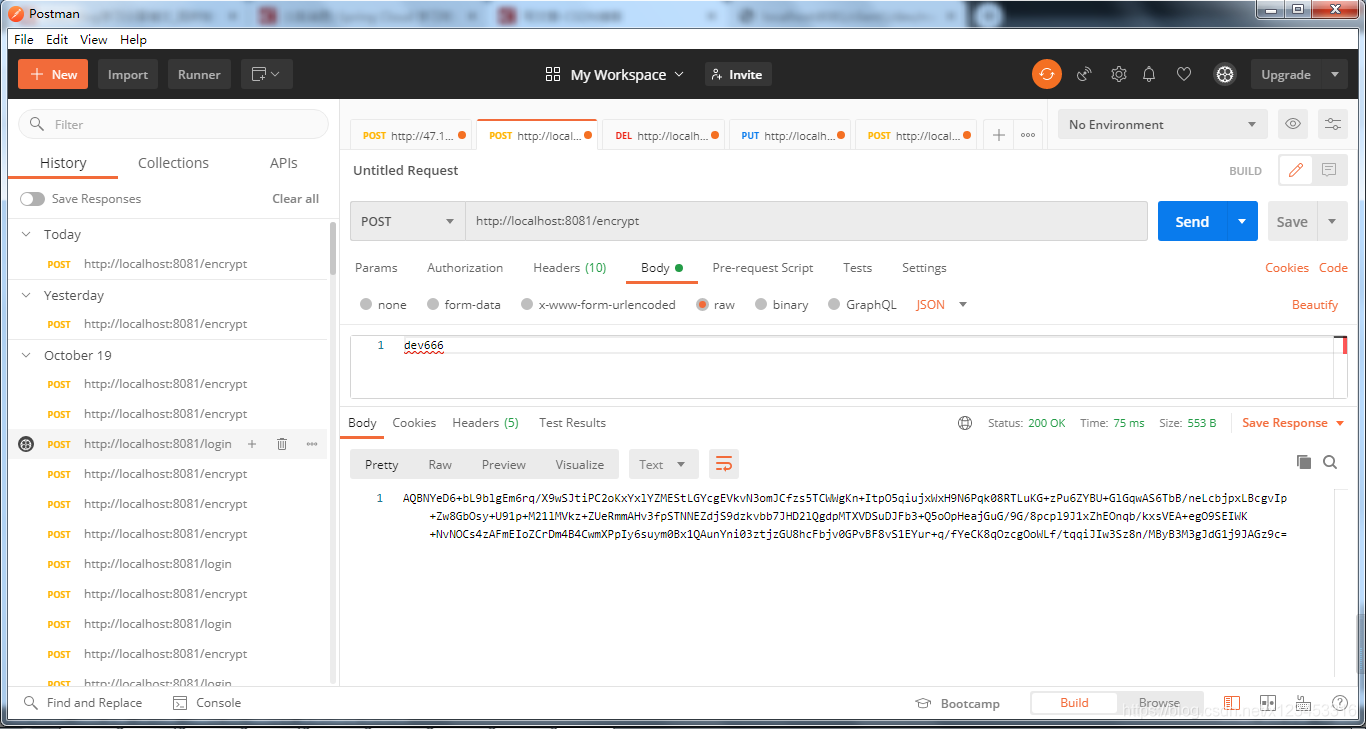This screenshot has height=729, width=1366.
Task: Click the Send button
Action: pos(1192,221)
